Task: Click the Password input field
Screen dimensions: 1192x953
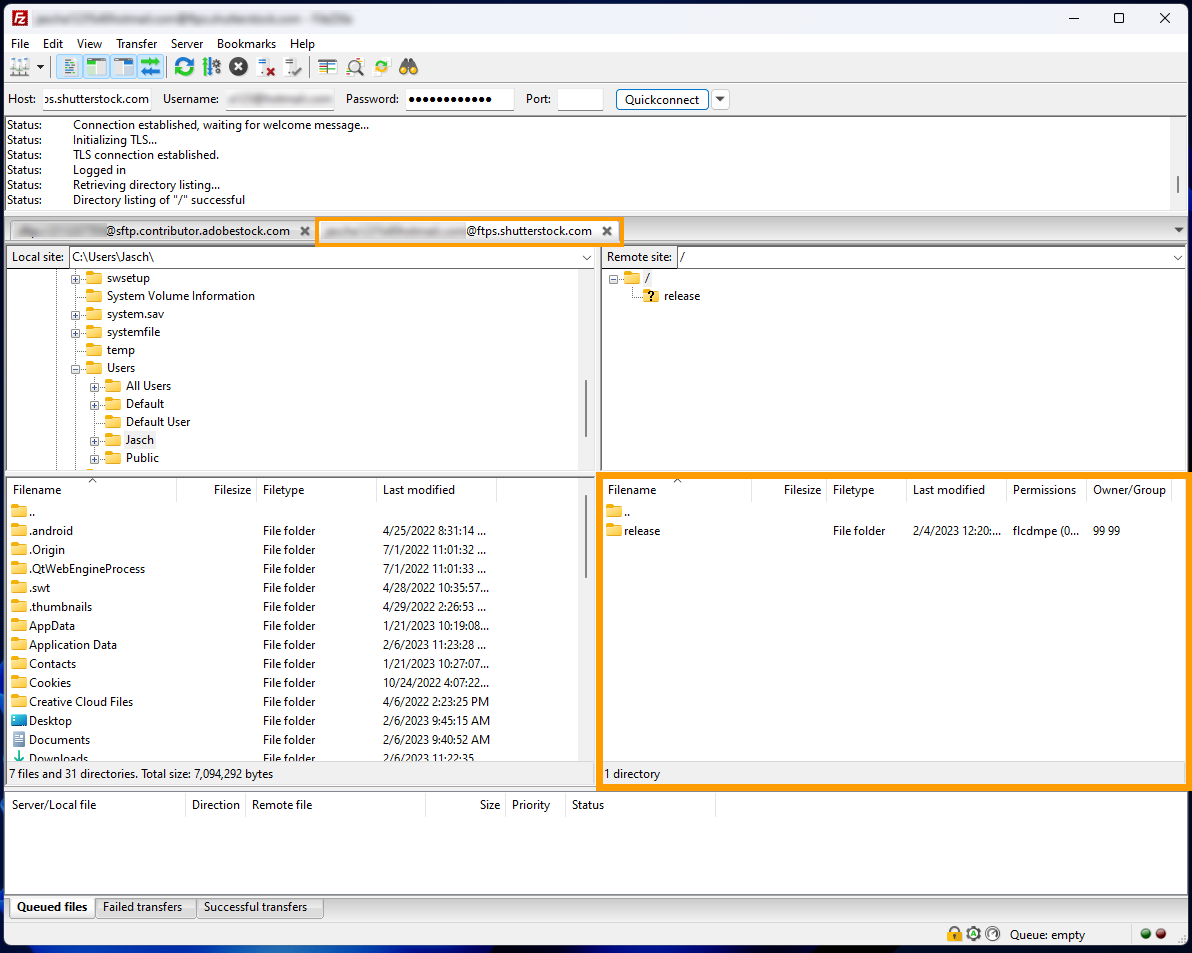Action: tap(459, 100)
